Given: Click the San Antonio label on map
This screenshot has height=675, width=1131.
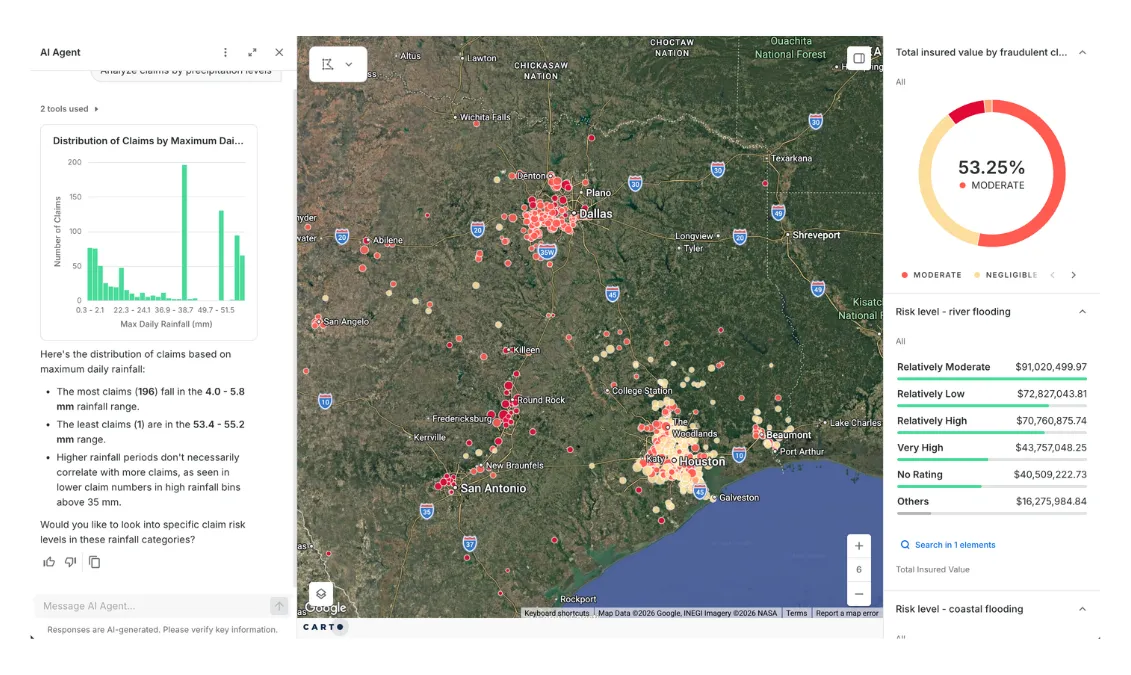Looking at the screenshot, I should click(493, 488).
